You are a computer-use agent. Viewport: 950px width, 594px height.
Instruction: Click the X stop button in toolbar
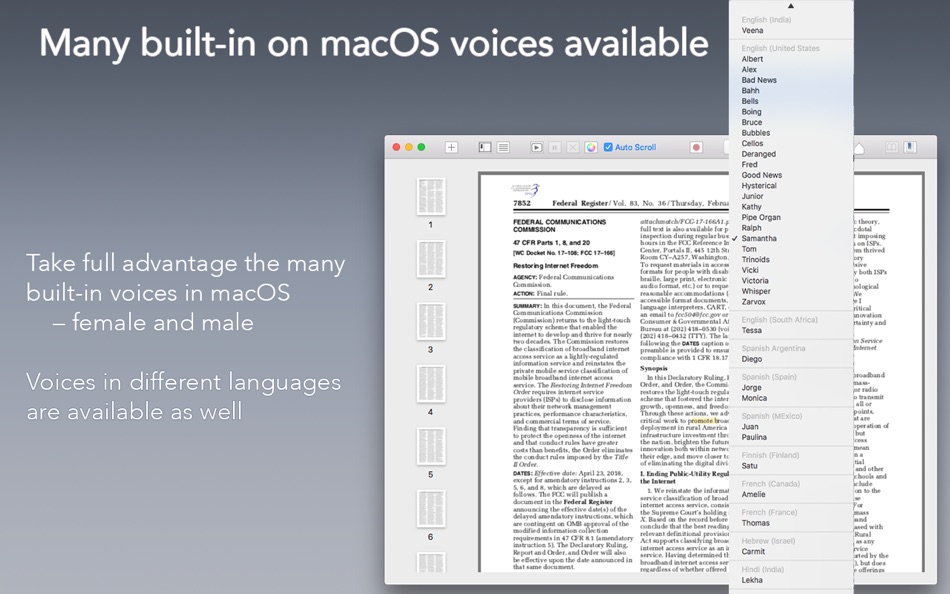pos(573,147)
